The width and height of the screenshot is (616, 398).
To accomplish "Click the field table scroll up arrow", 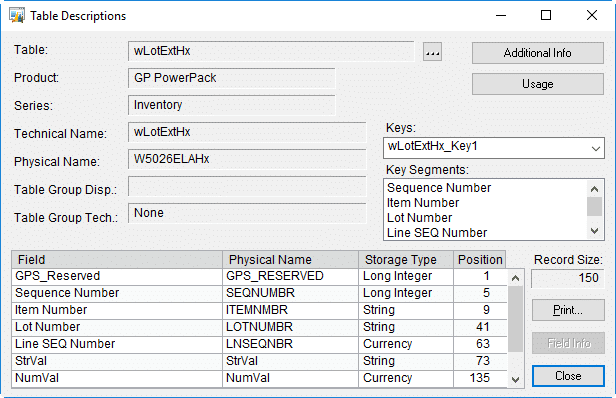I will [x=515, y=279].
